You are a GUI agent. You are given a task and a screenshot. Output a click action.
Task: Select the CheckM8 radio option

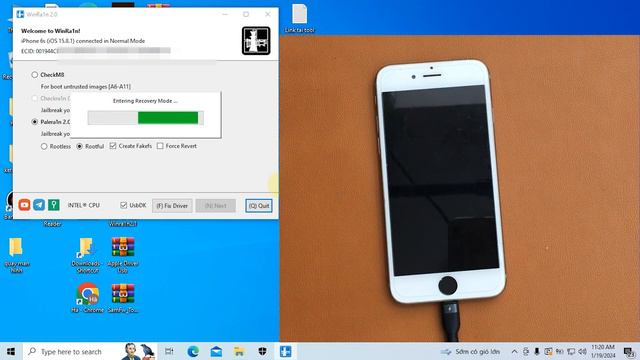[x=35, y=75]
